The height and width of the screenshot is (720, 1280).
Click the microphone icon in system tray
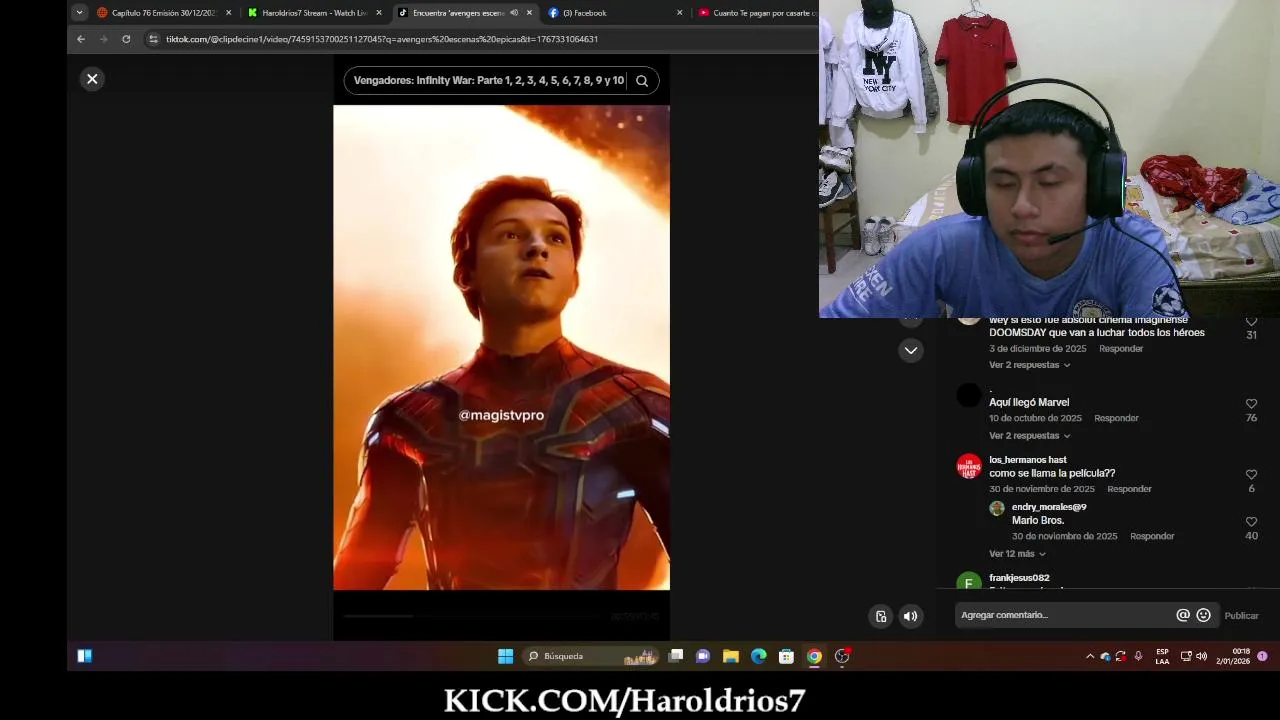point(1138,656)
